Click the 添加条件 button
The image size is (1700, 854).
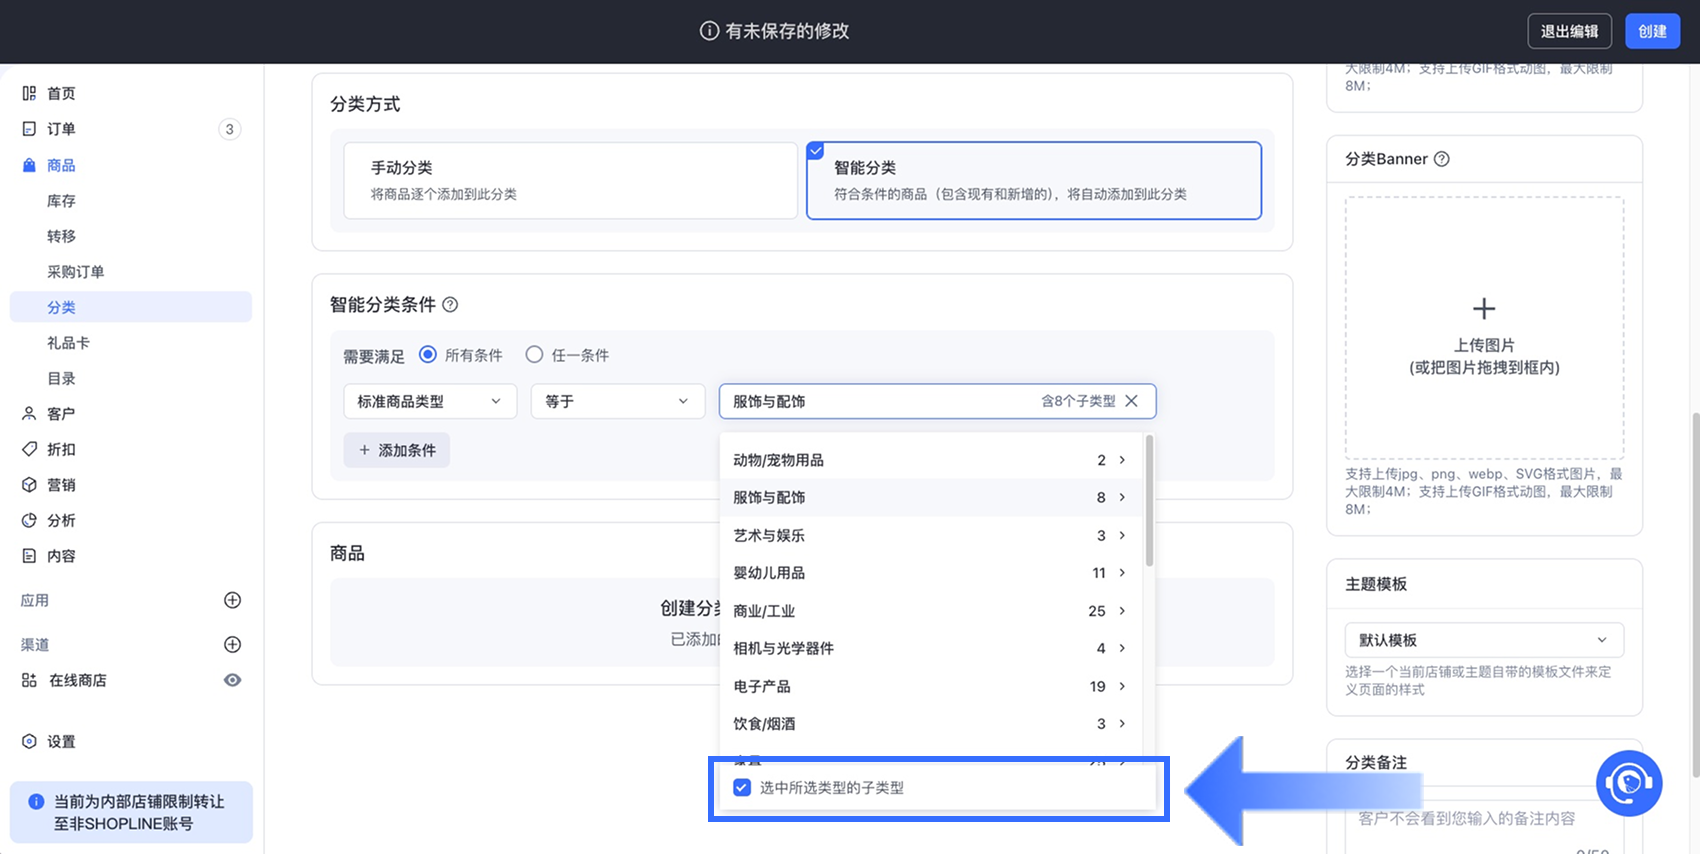point(397,450)
